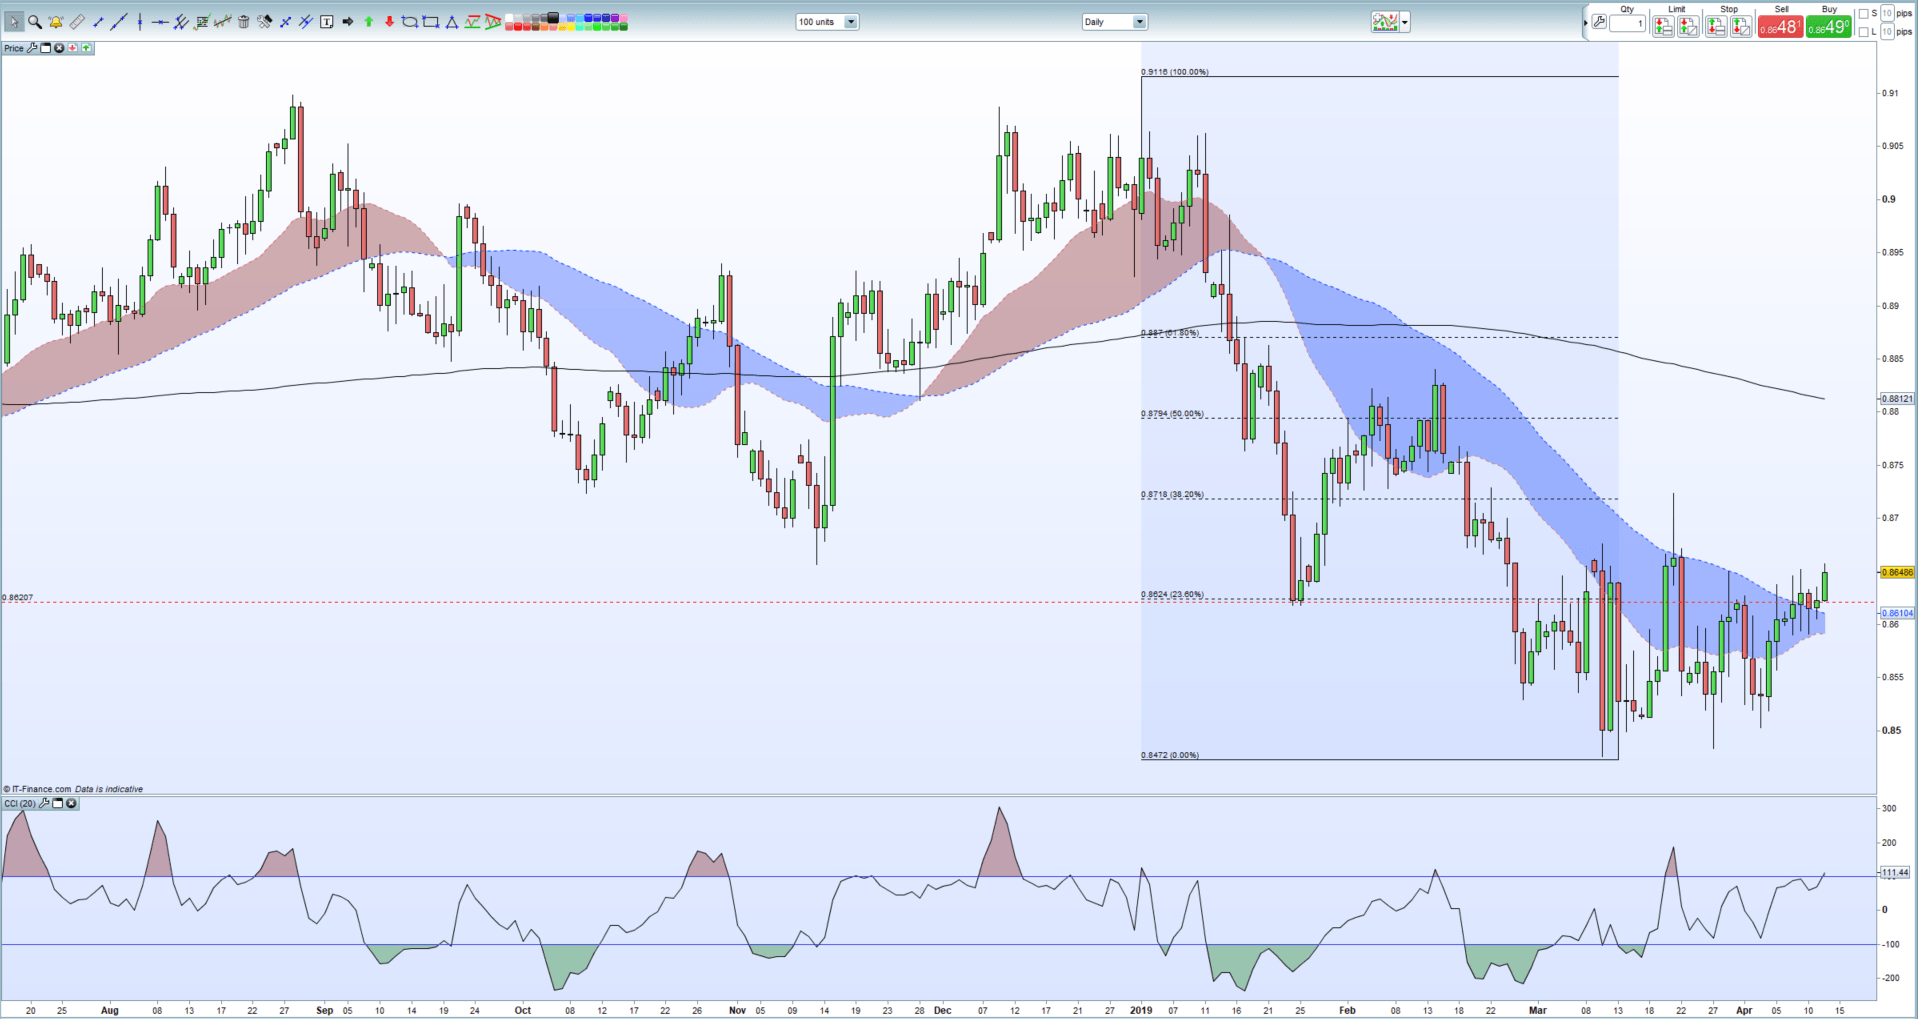The width and height of the screenshot is (1918, 1019).
Task: Click the second Limit order icon
Action: click(x=1688, y=27)
